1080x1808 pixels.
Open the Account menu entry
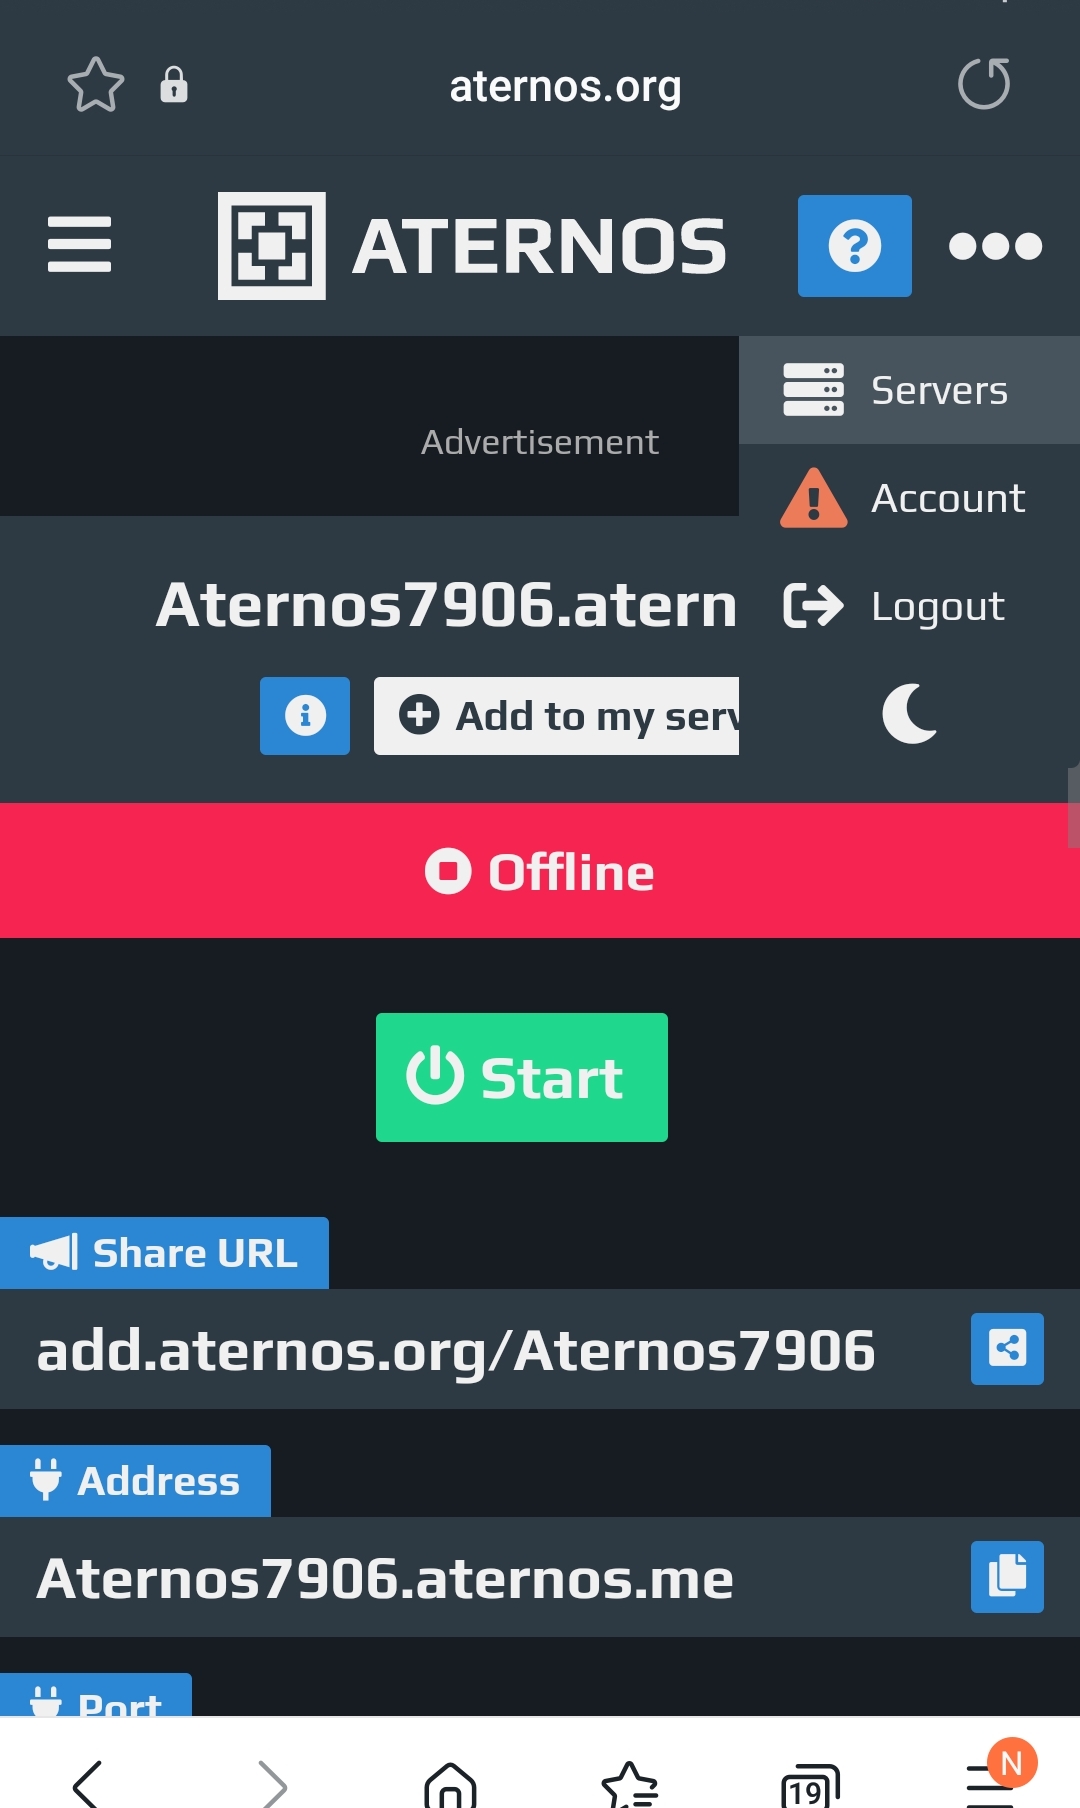(909, 498)
